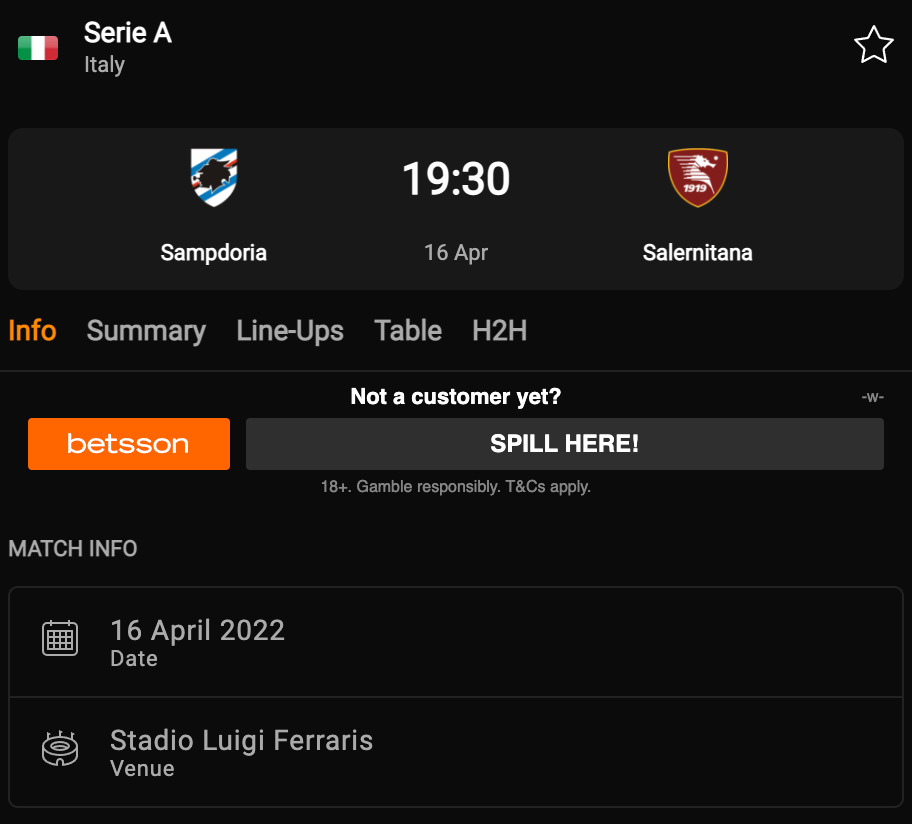View the H2H tab

point(500,330)
